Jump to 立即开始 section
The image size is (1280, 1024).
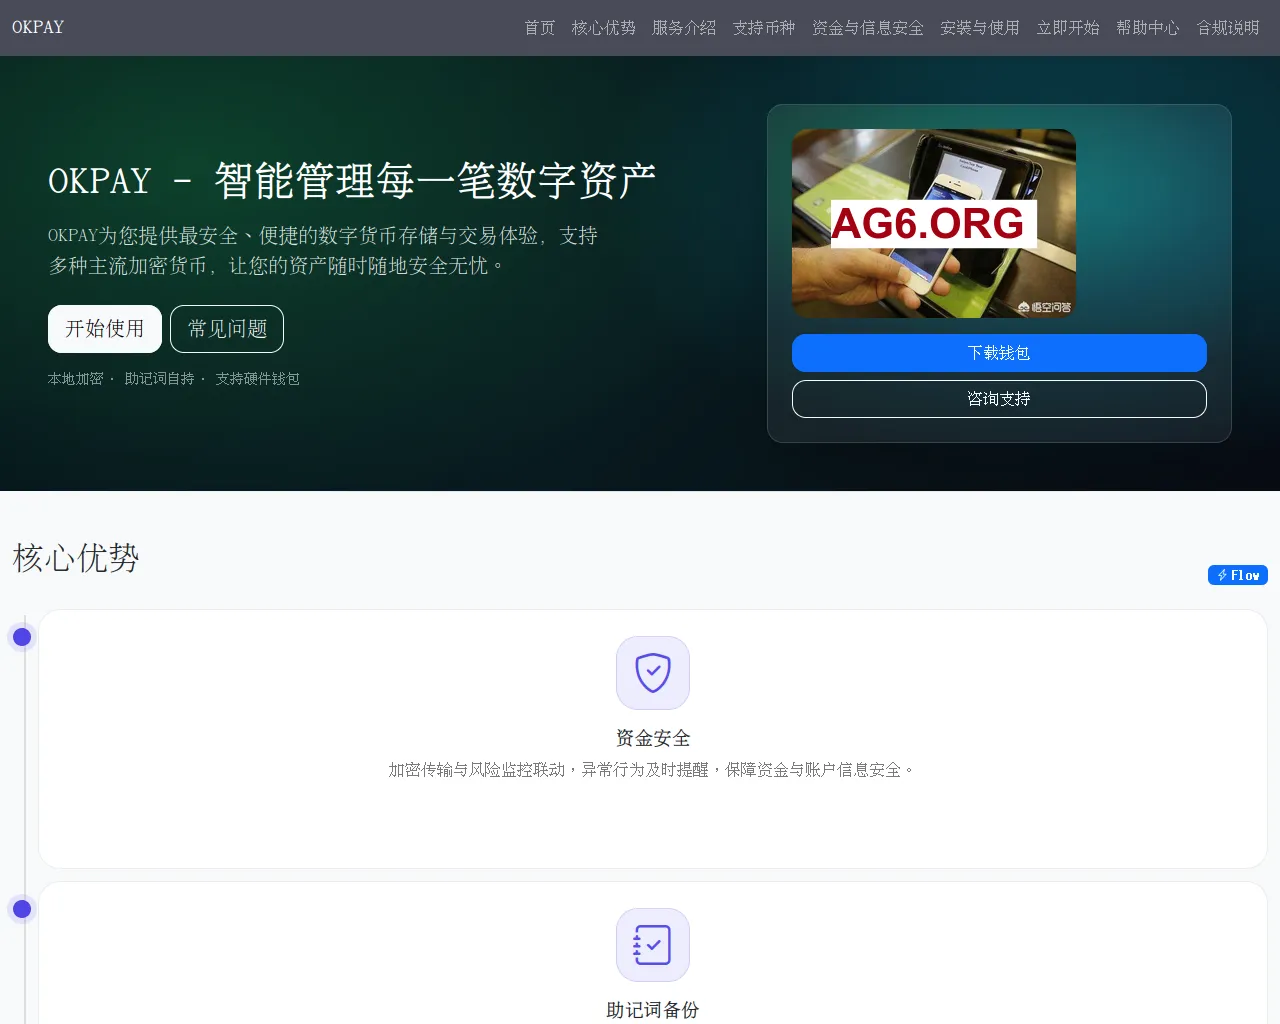click(1068, 28)
